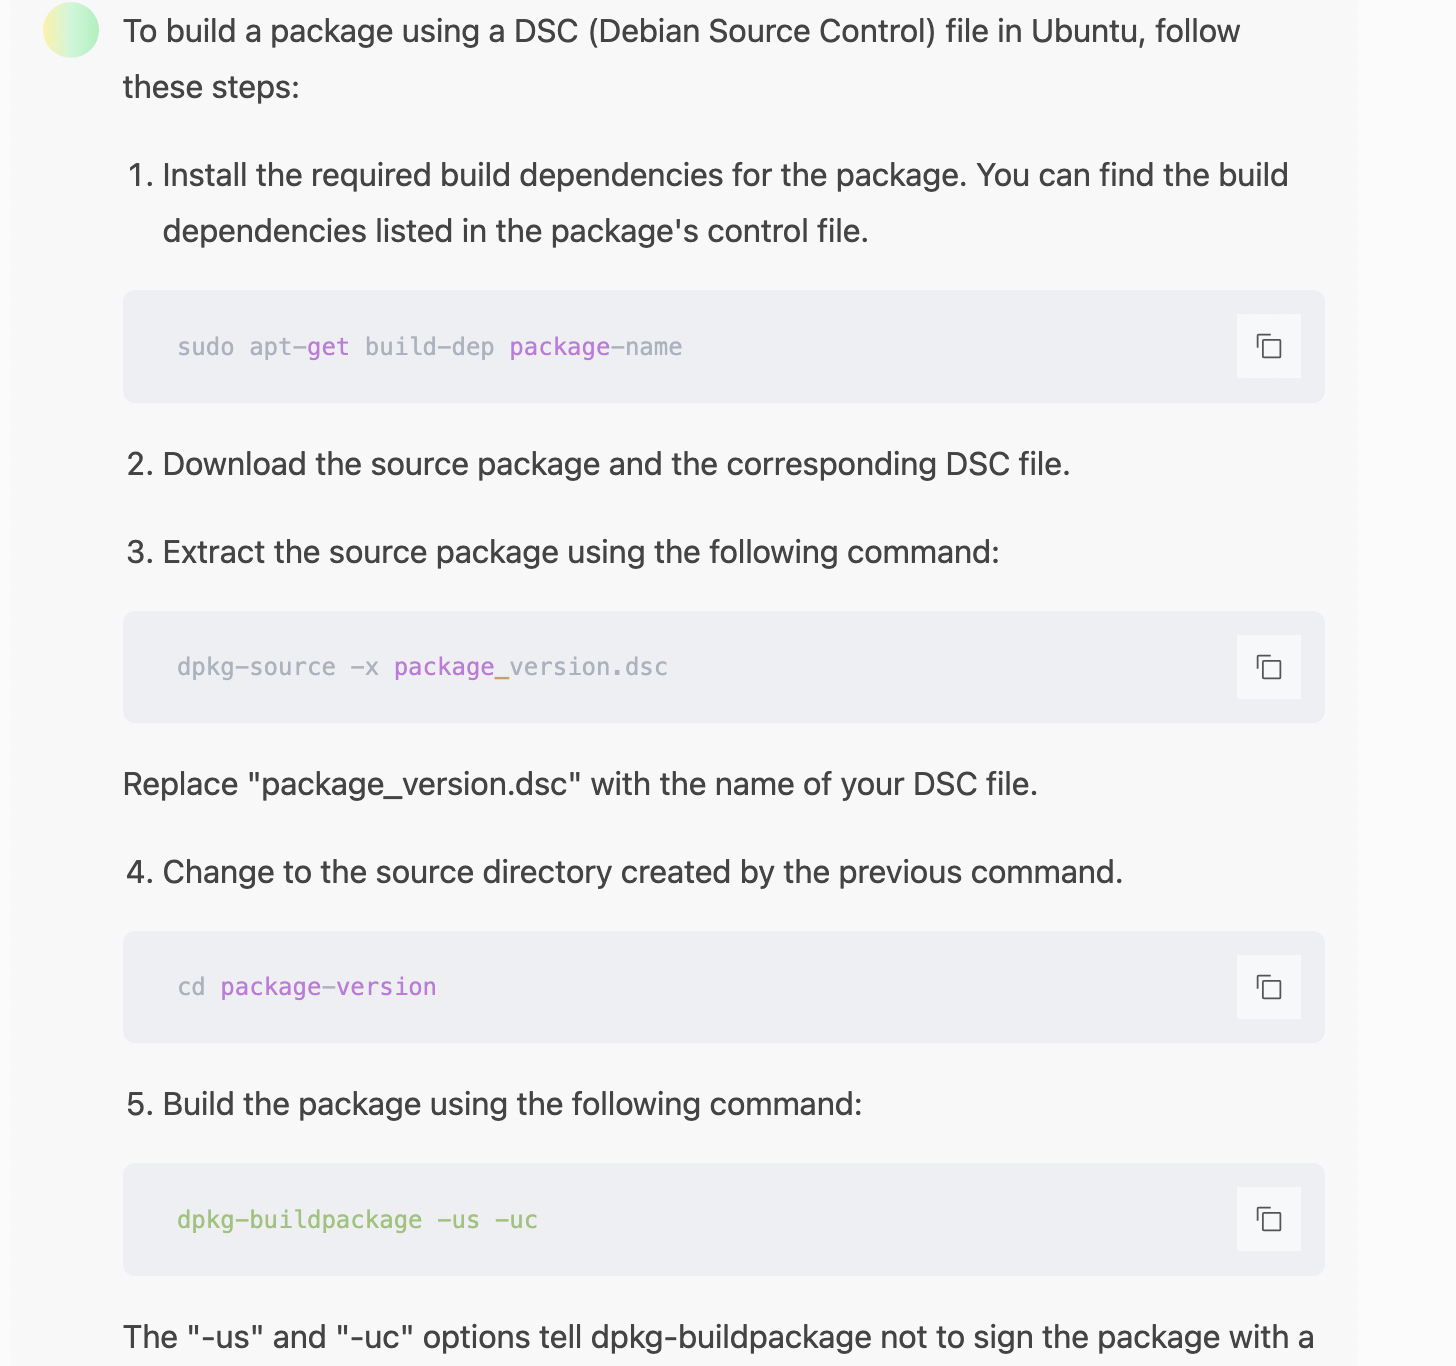Copy the dpkg-buildpackage command
1456x1366 pixels.
(x=1268, y=1219)
